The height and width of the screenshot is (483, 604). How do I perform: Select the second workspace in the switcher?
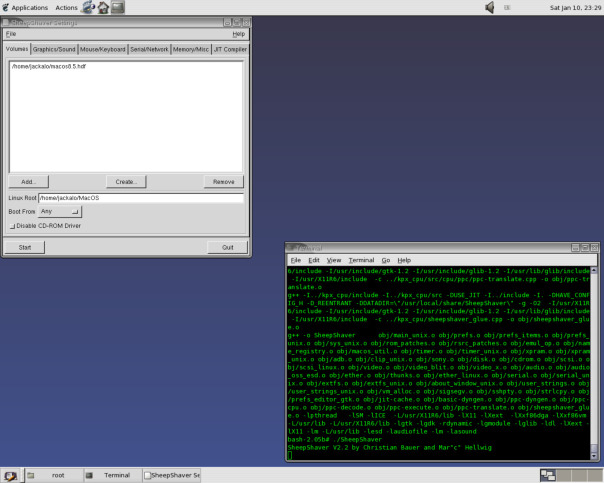coord(564,475)
